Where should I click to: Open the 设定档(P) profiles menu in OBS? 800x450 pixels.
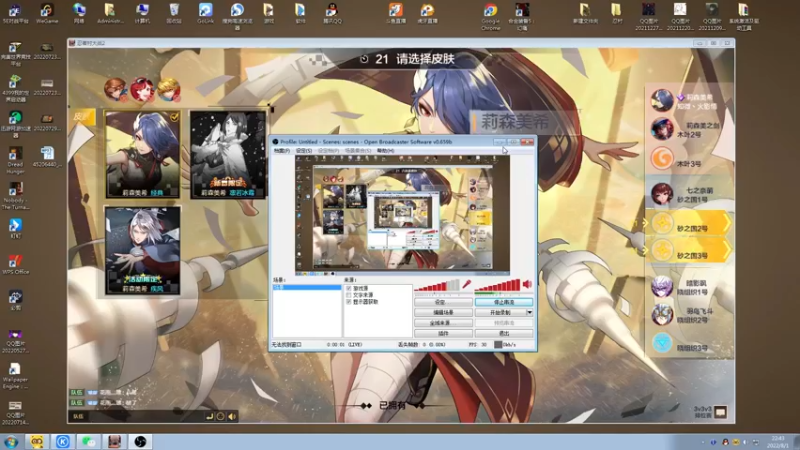point(328,151)
